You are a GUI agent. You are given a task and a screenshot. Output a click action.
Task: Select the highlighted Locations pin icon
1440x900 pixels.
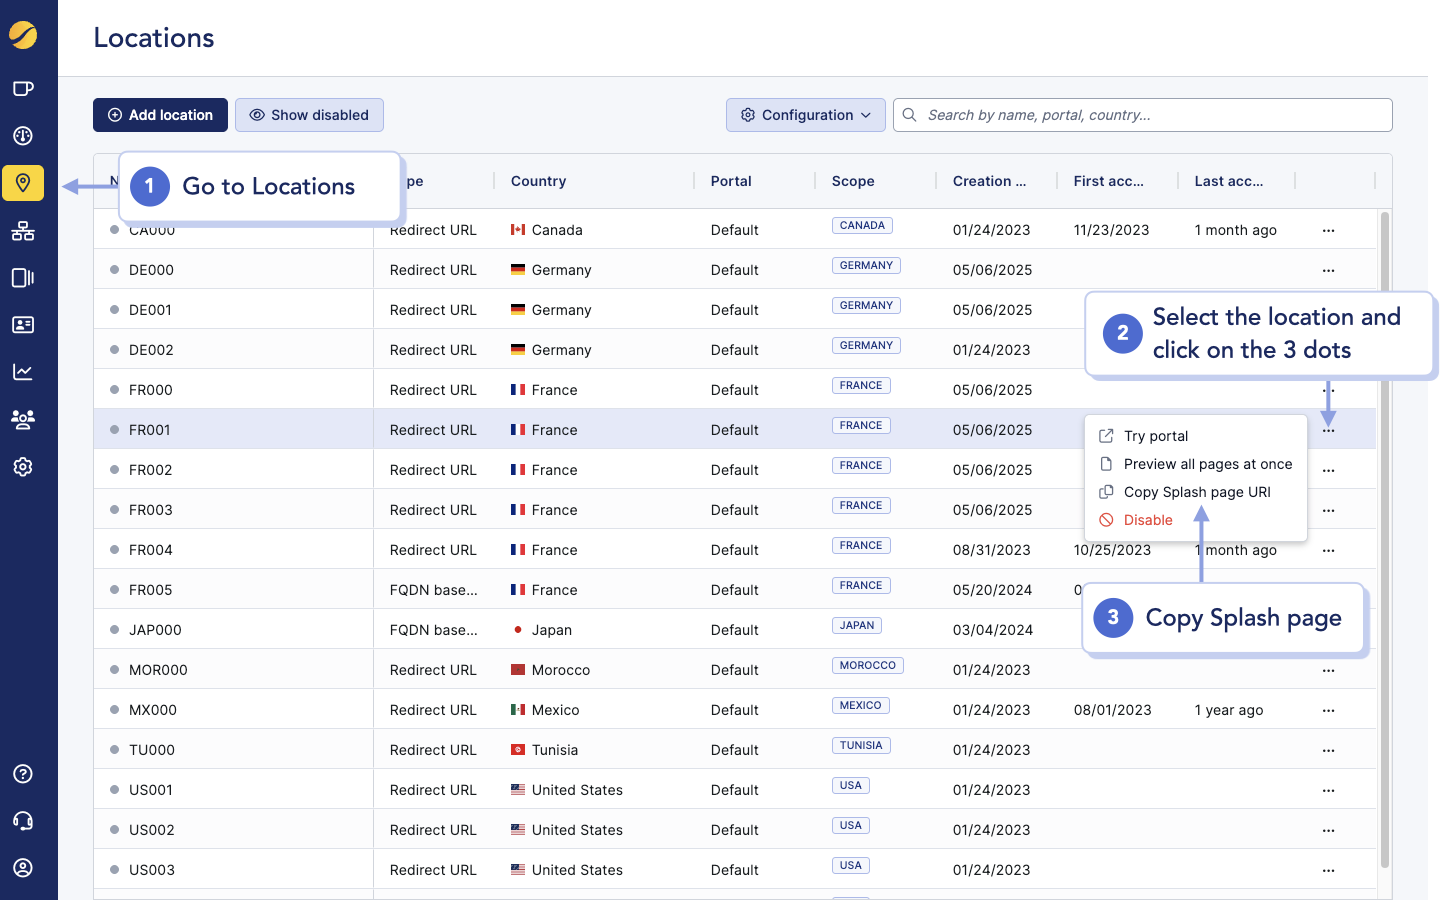pyautogui.click(x=23, y=184)
